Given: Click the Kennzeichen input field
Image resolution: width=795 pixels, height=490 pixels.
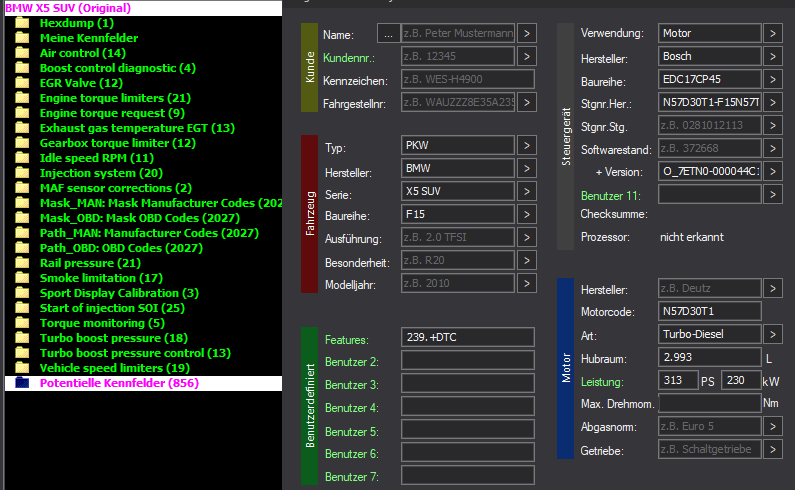Looking at the screenshot, I should (x=467, y=80).
